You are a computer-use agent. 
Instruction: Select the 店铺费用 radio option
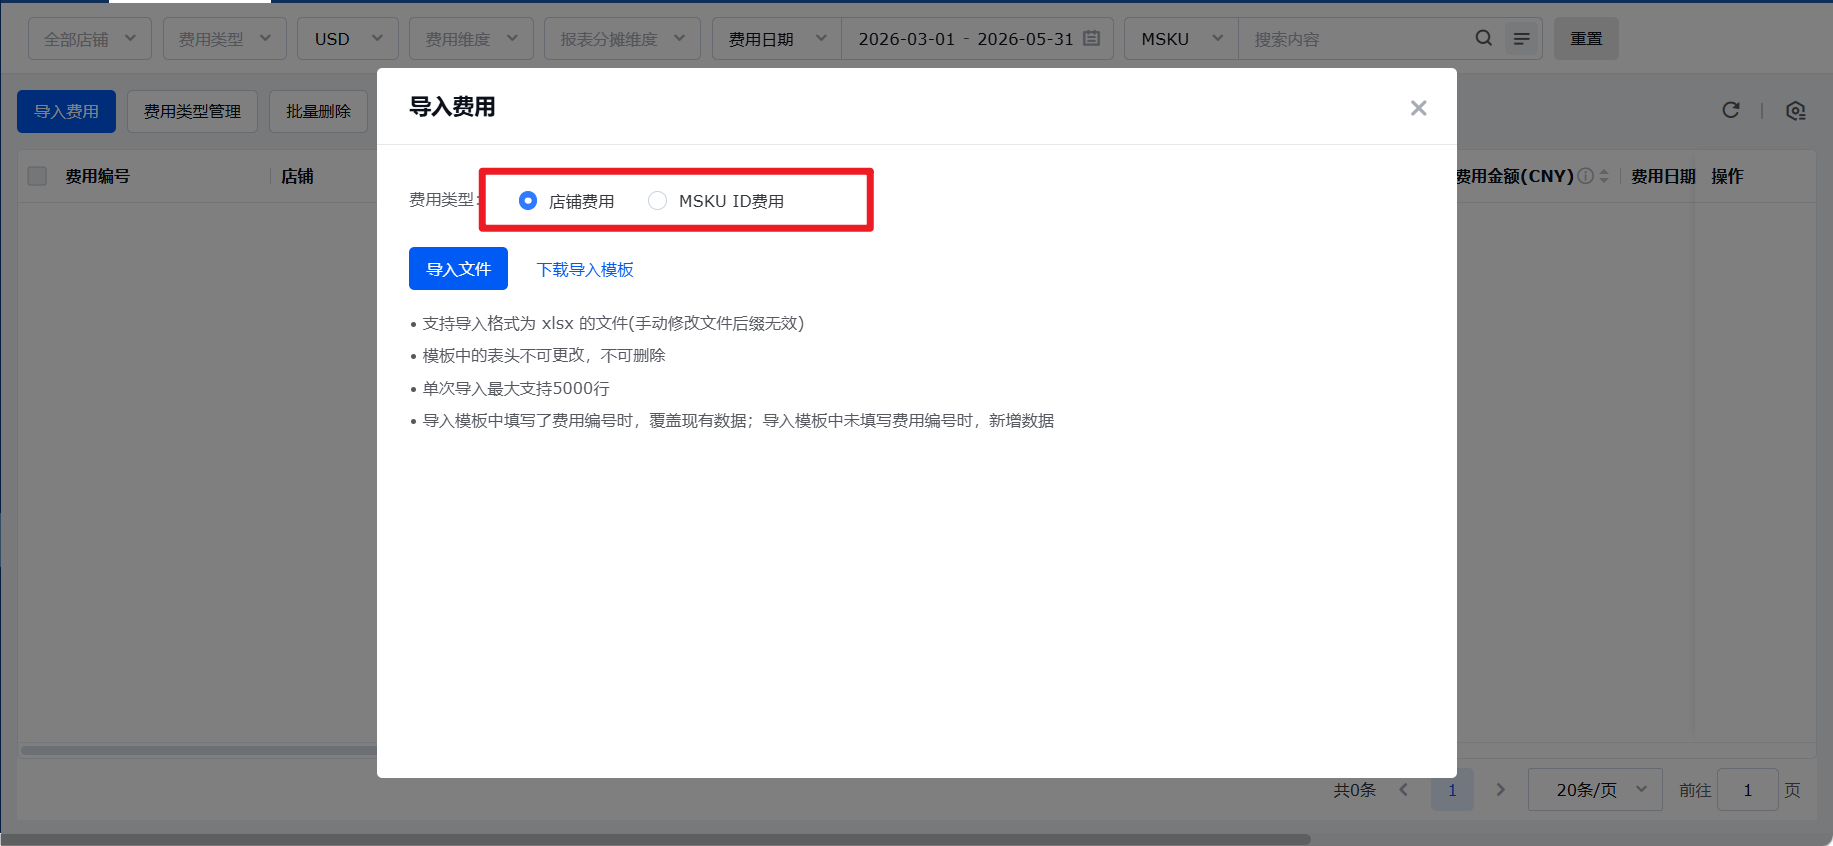point(528,201)
